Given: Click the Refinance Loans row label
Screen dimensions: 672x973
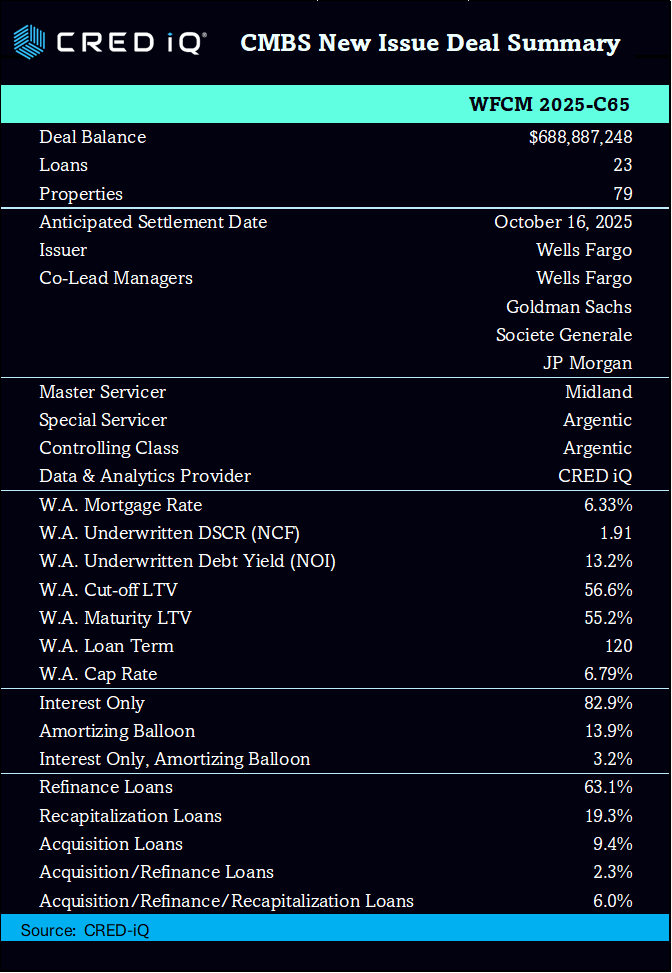Looking at the screenshot, I should click(x=106, y=787).
